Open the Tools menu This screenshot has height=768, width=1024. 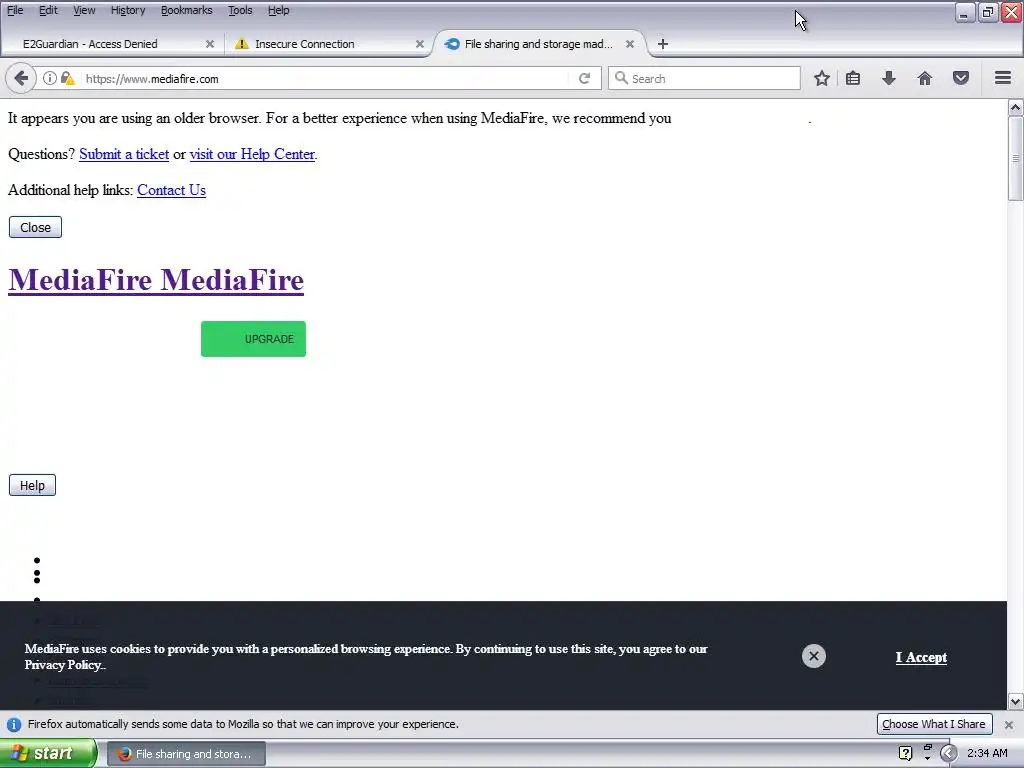pyautogui.click(x=240, y=10)
